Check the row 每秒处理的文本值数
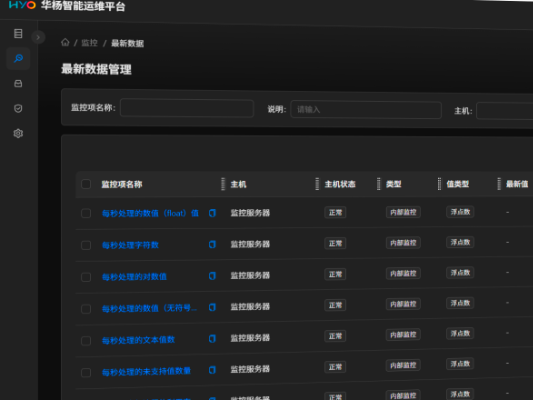Screen dimensions: 533x400 (x=86, y=341)
